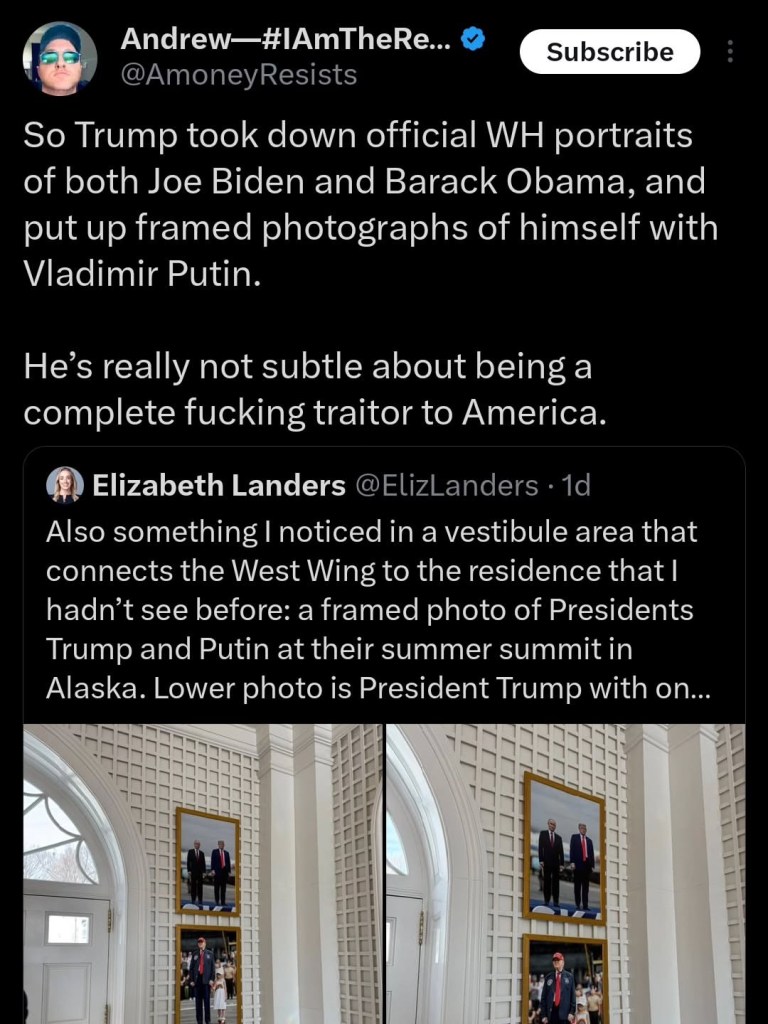Image resolution: width=768 pixels, height=1024 pixels.
Task: Open the Andrew—#IAmTheRe... display name
Action: pos(285,40)
